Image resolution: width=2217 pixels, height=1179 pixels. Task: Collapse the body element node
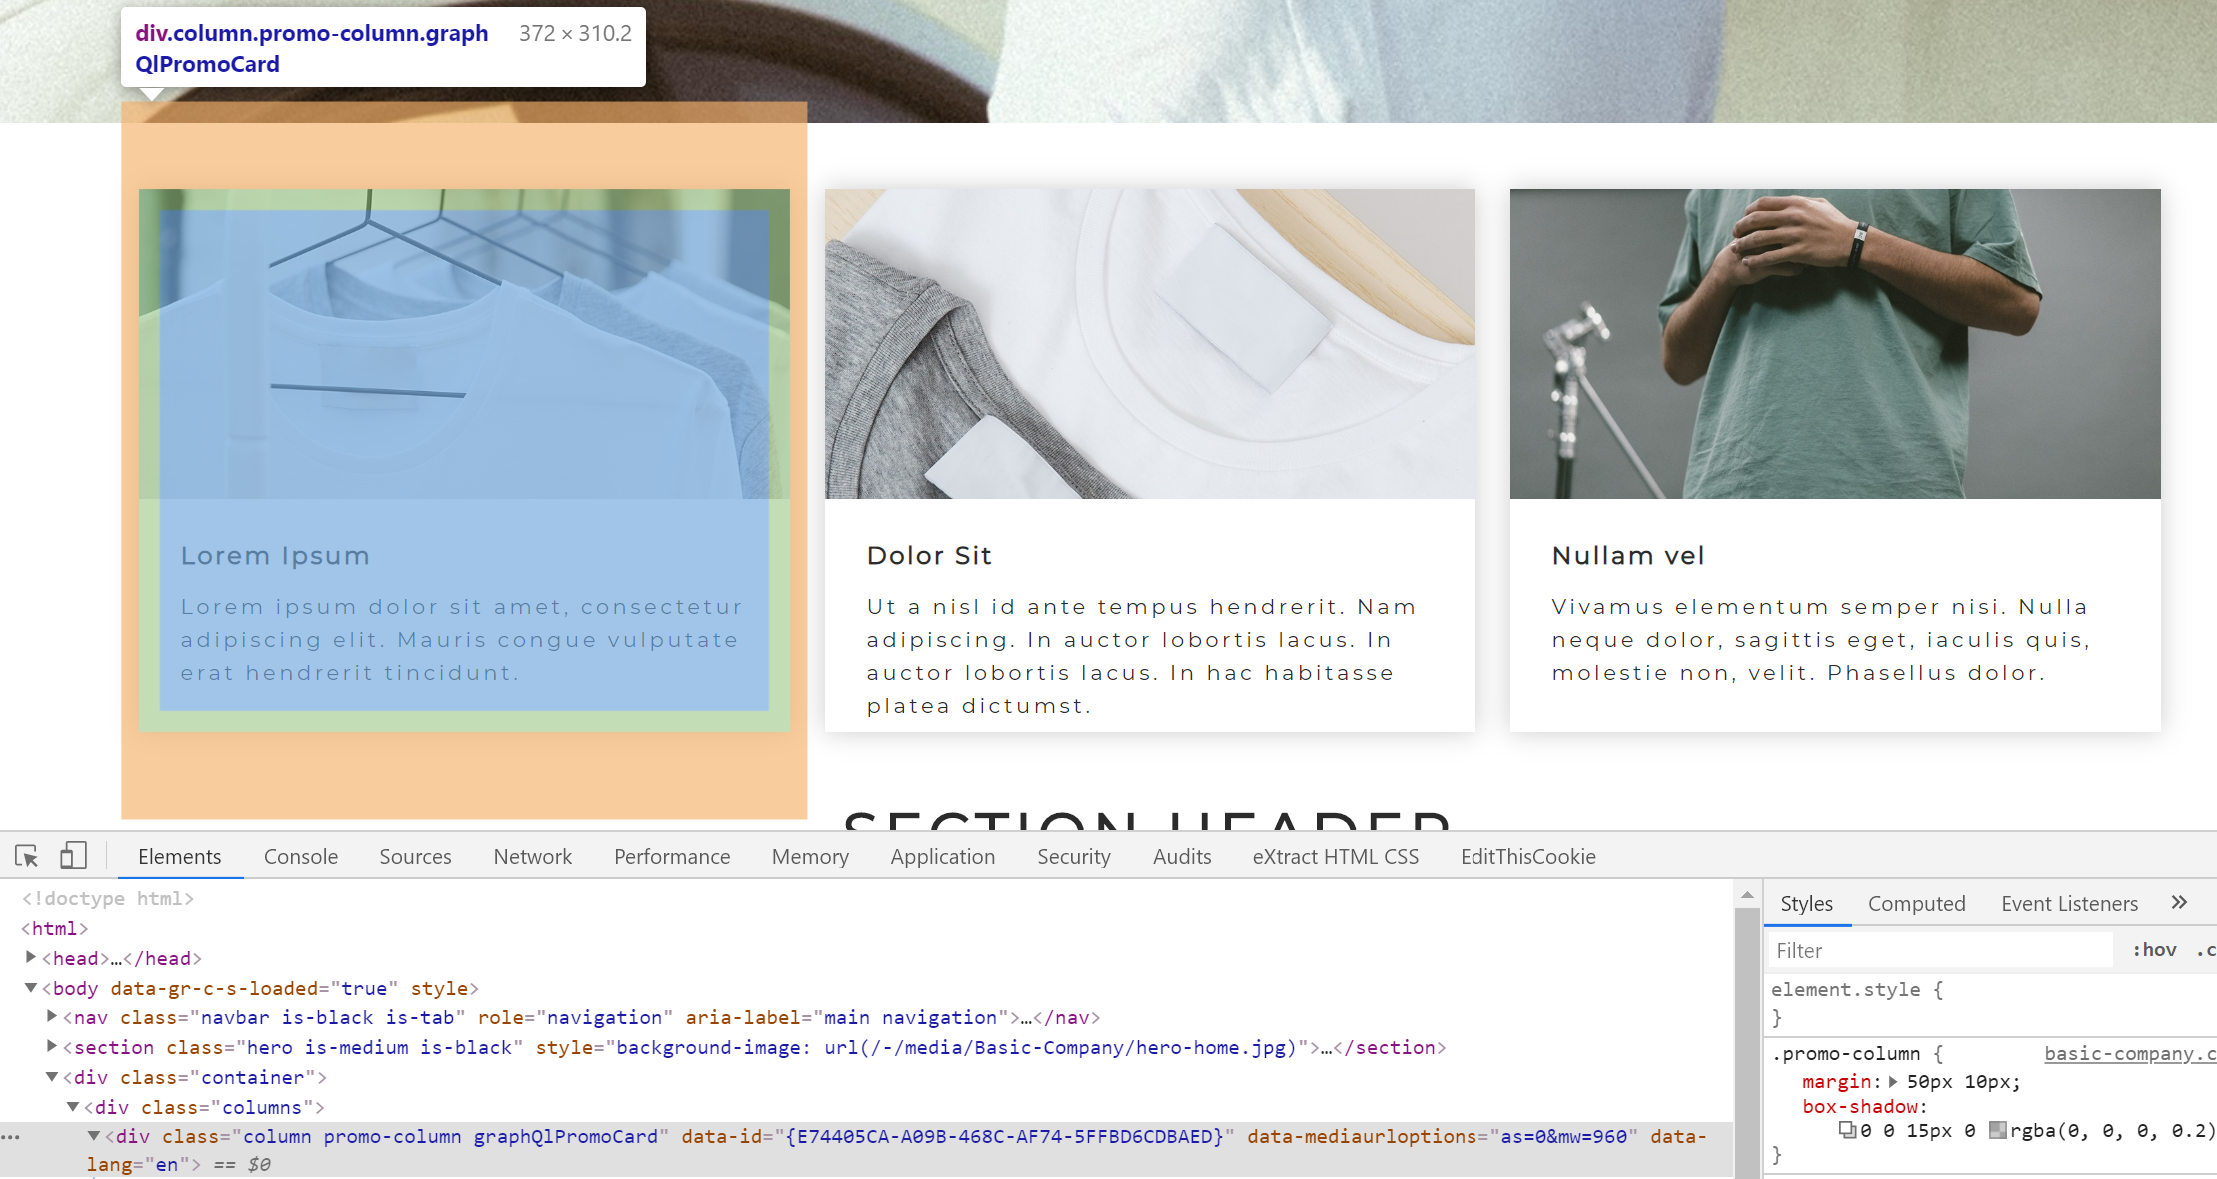pyautogui.click(x=31, y=988)
